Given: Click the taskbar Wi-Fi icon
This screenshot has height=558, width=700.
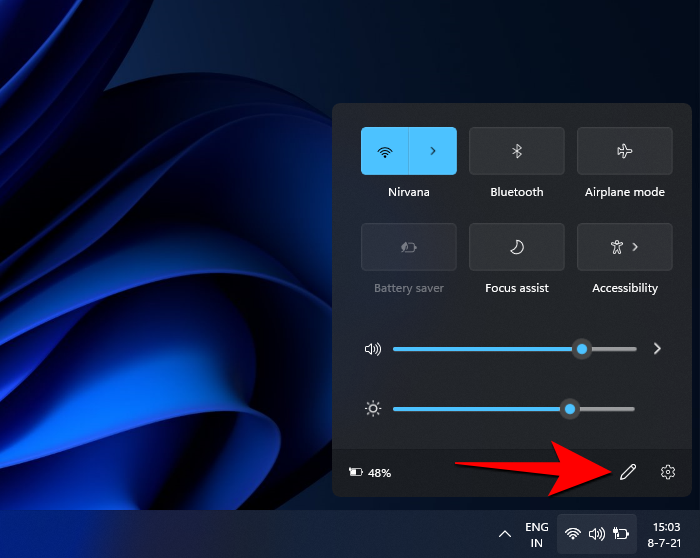Looking at the screenshot, I should tap(572, 533).
